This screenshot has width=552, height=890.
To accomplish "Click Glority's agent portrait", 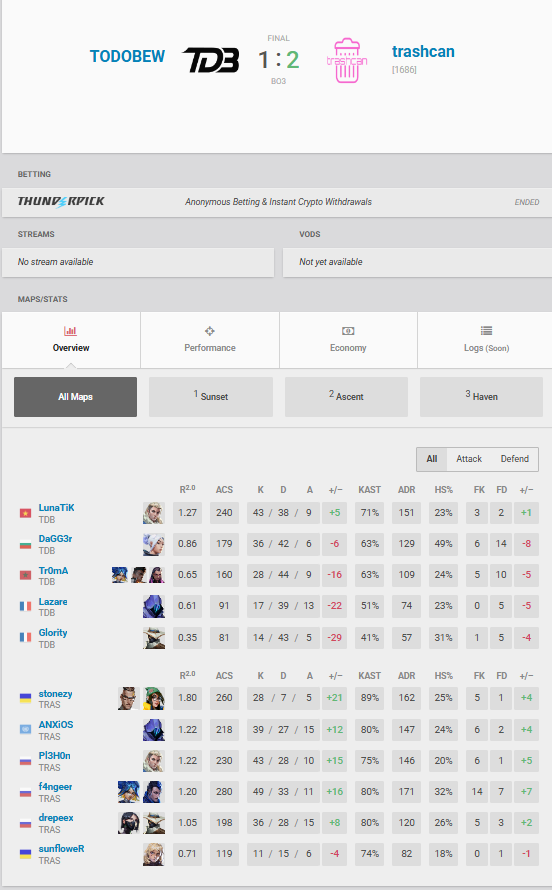I will pyautogui.click(x=153, y=638).
